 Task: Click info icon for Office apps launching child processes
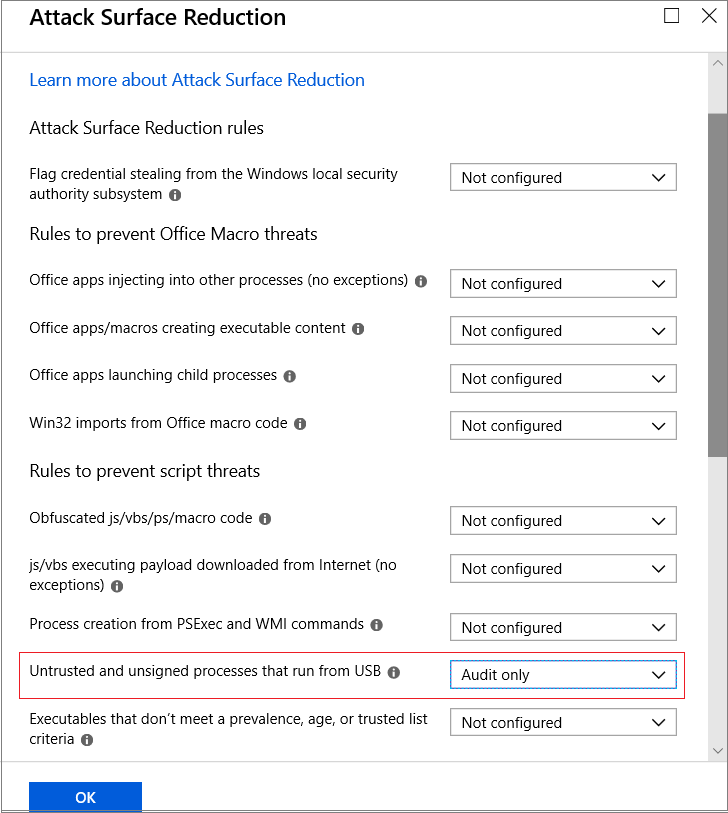290,377
